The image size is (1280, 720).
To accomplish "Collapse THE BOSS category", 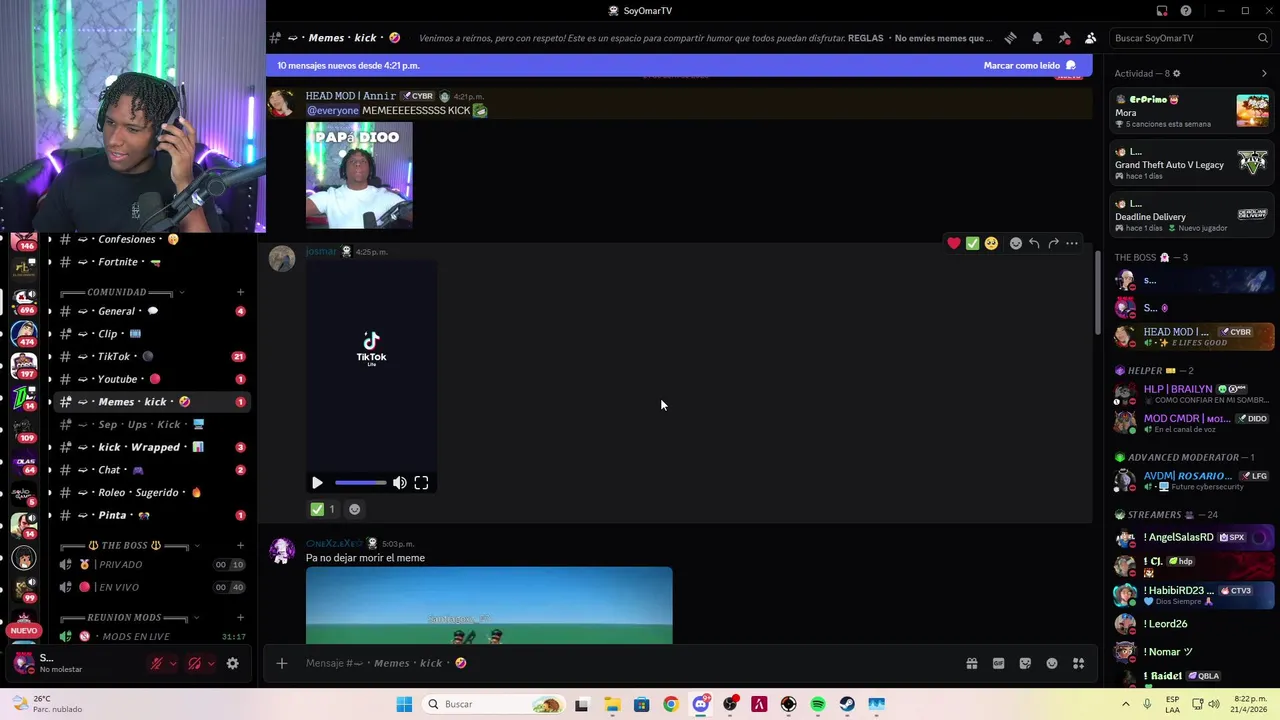I will click(x=130, y=545).
